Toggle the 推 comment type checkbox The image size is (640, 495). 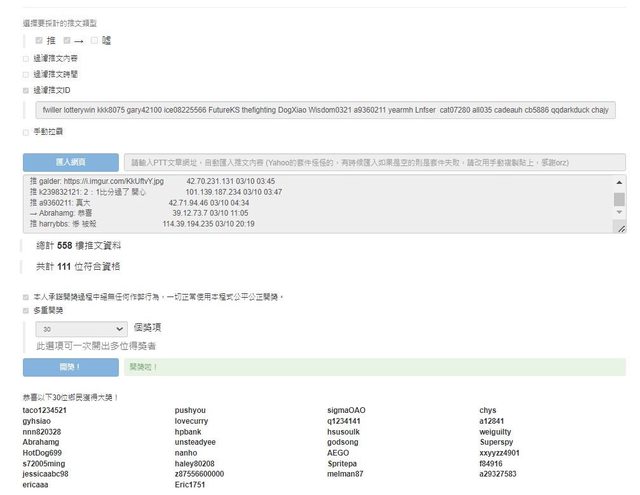point(39,41)
